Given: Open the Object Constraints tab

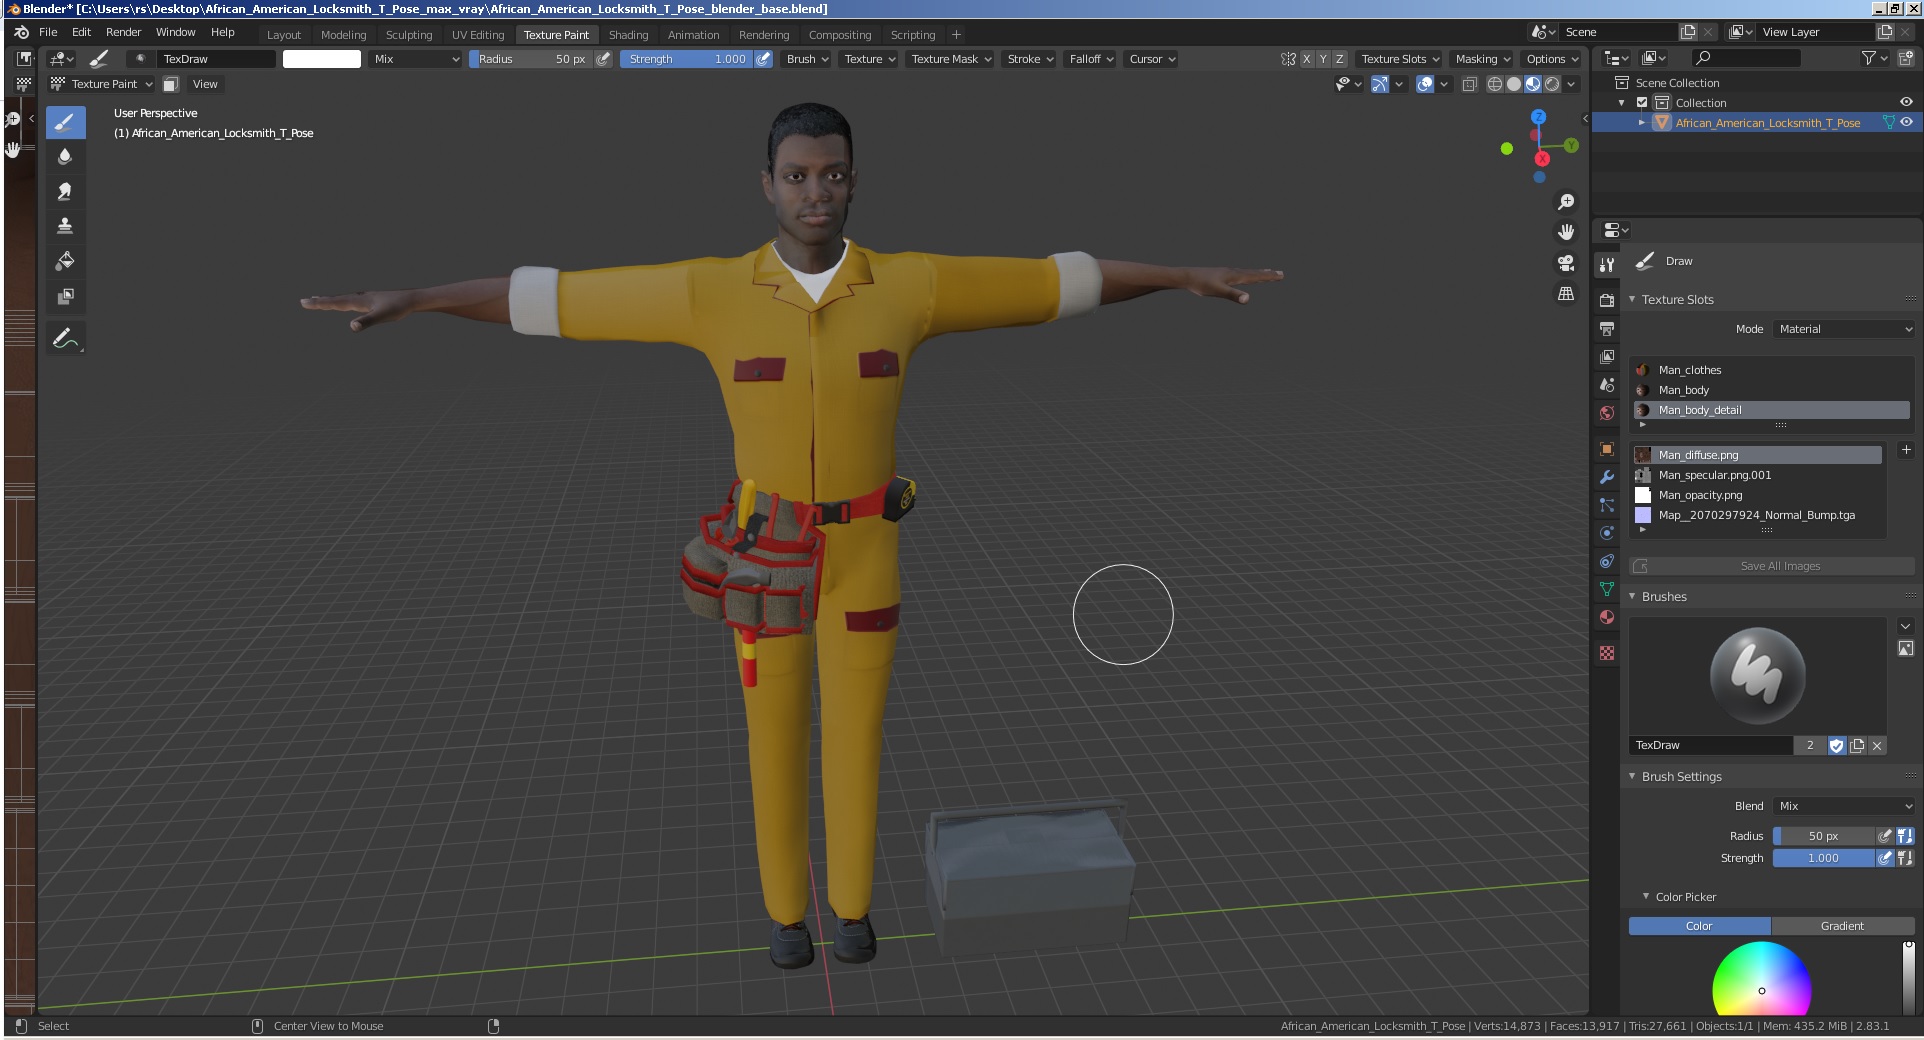Looking at the screenshot, I should click(x=1607, y=561).
